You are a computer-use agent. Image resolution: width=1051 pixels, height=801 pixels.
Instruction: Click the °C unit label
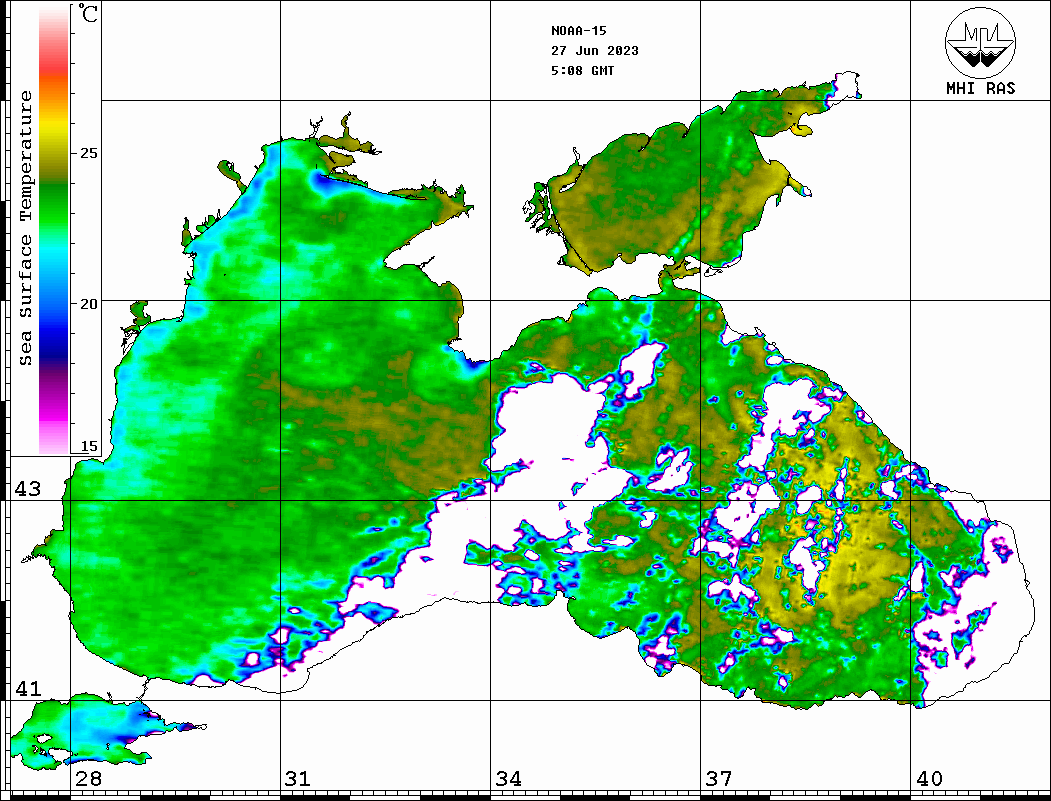coord(88,13)
